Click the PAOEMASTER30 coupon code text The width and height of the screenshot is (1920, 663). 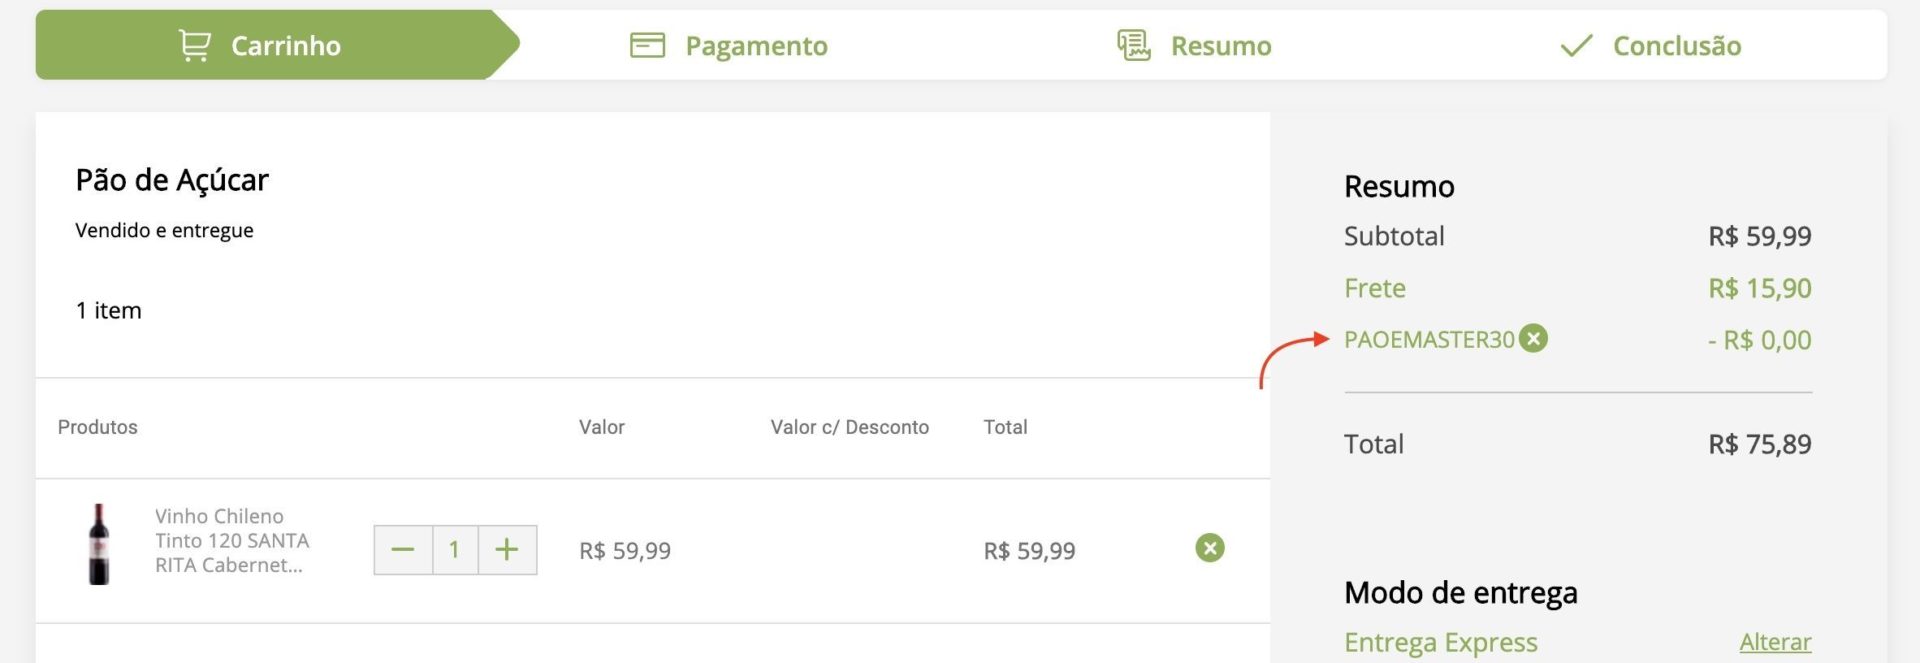pos(1429,340)
